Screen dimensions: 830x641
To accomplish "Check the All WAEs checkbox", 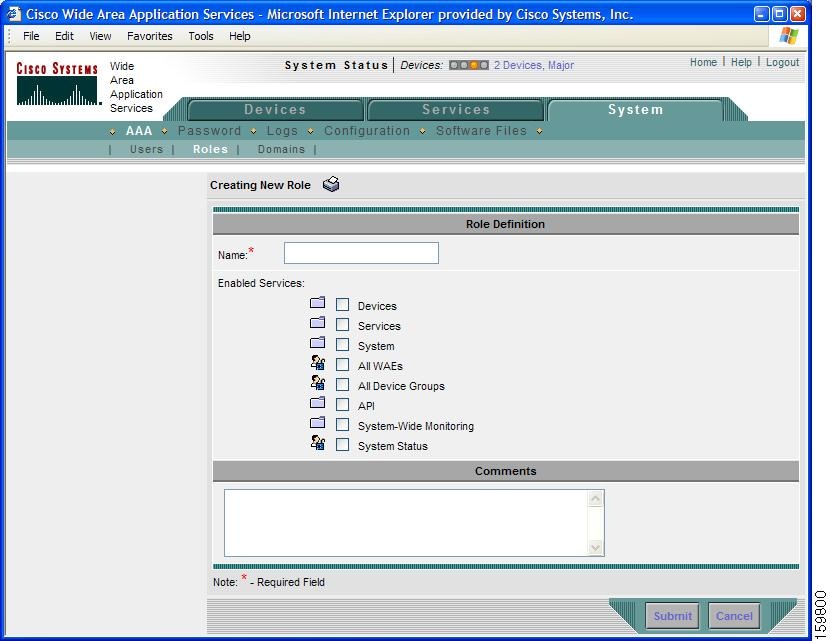I will (342, 365).
